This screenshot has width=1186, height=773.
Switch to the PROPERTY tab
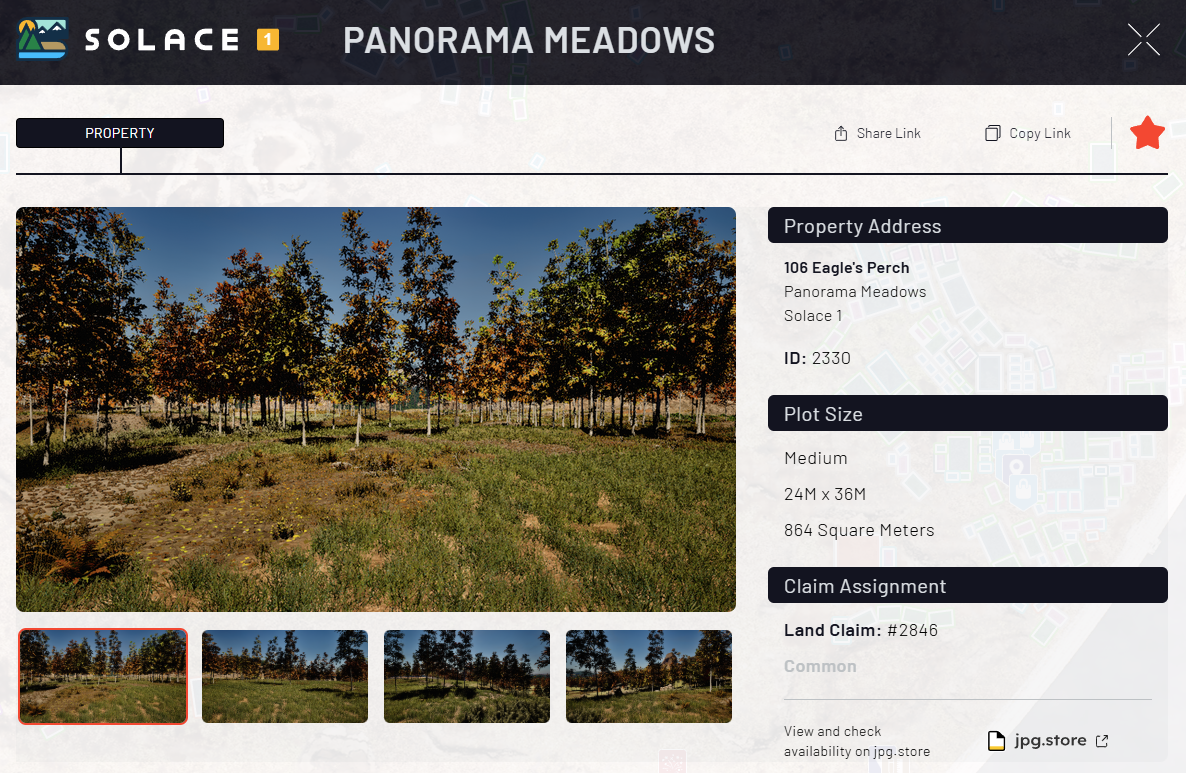120,133
